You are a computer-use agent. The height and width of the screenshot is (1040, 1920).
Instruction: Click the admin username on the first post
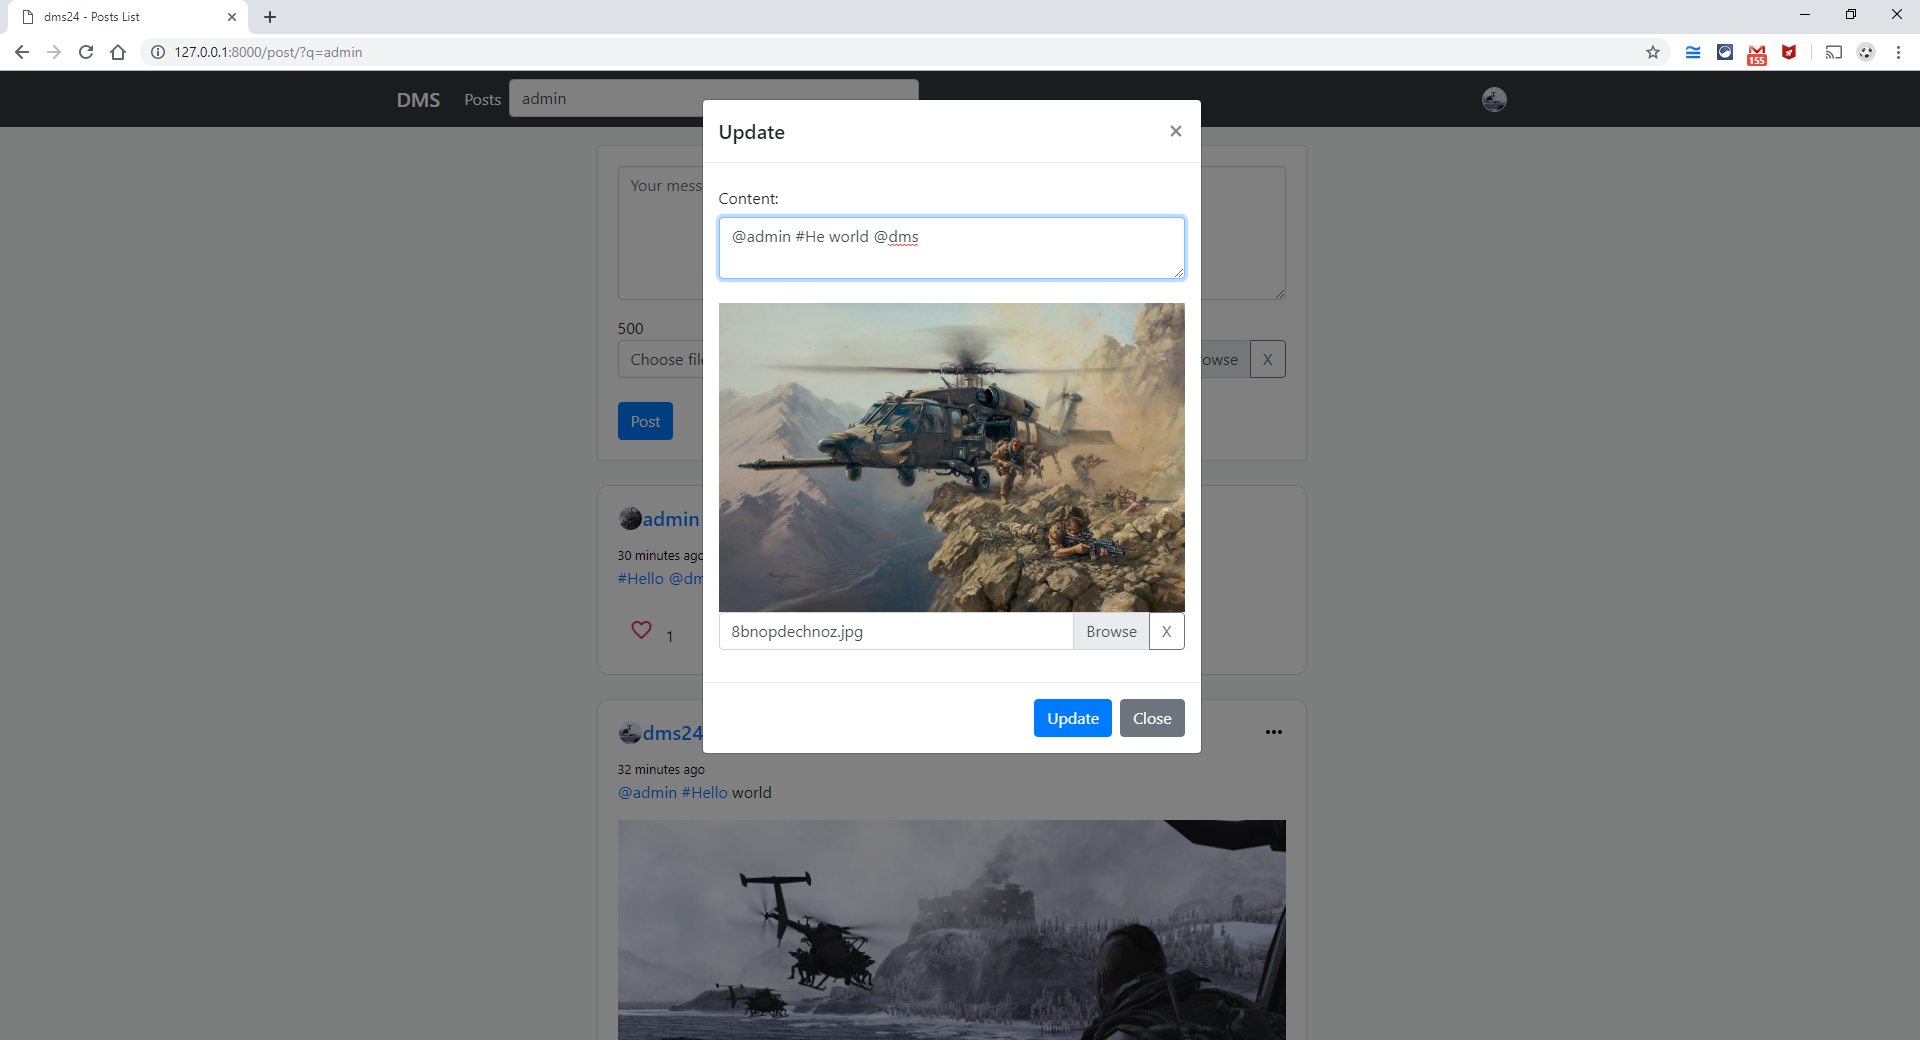[x=671, y=519]
